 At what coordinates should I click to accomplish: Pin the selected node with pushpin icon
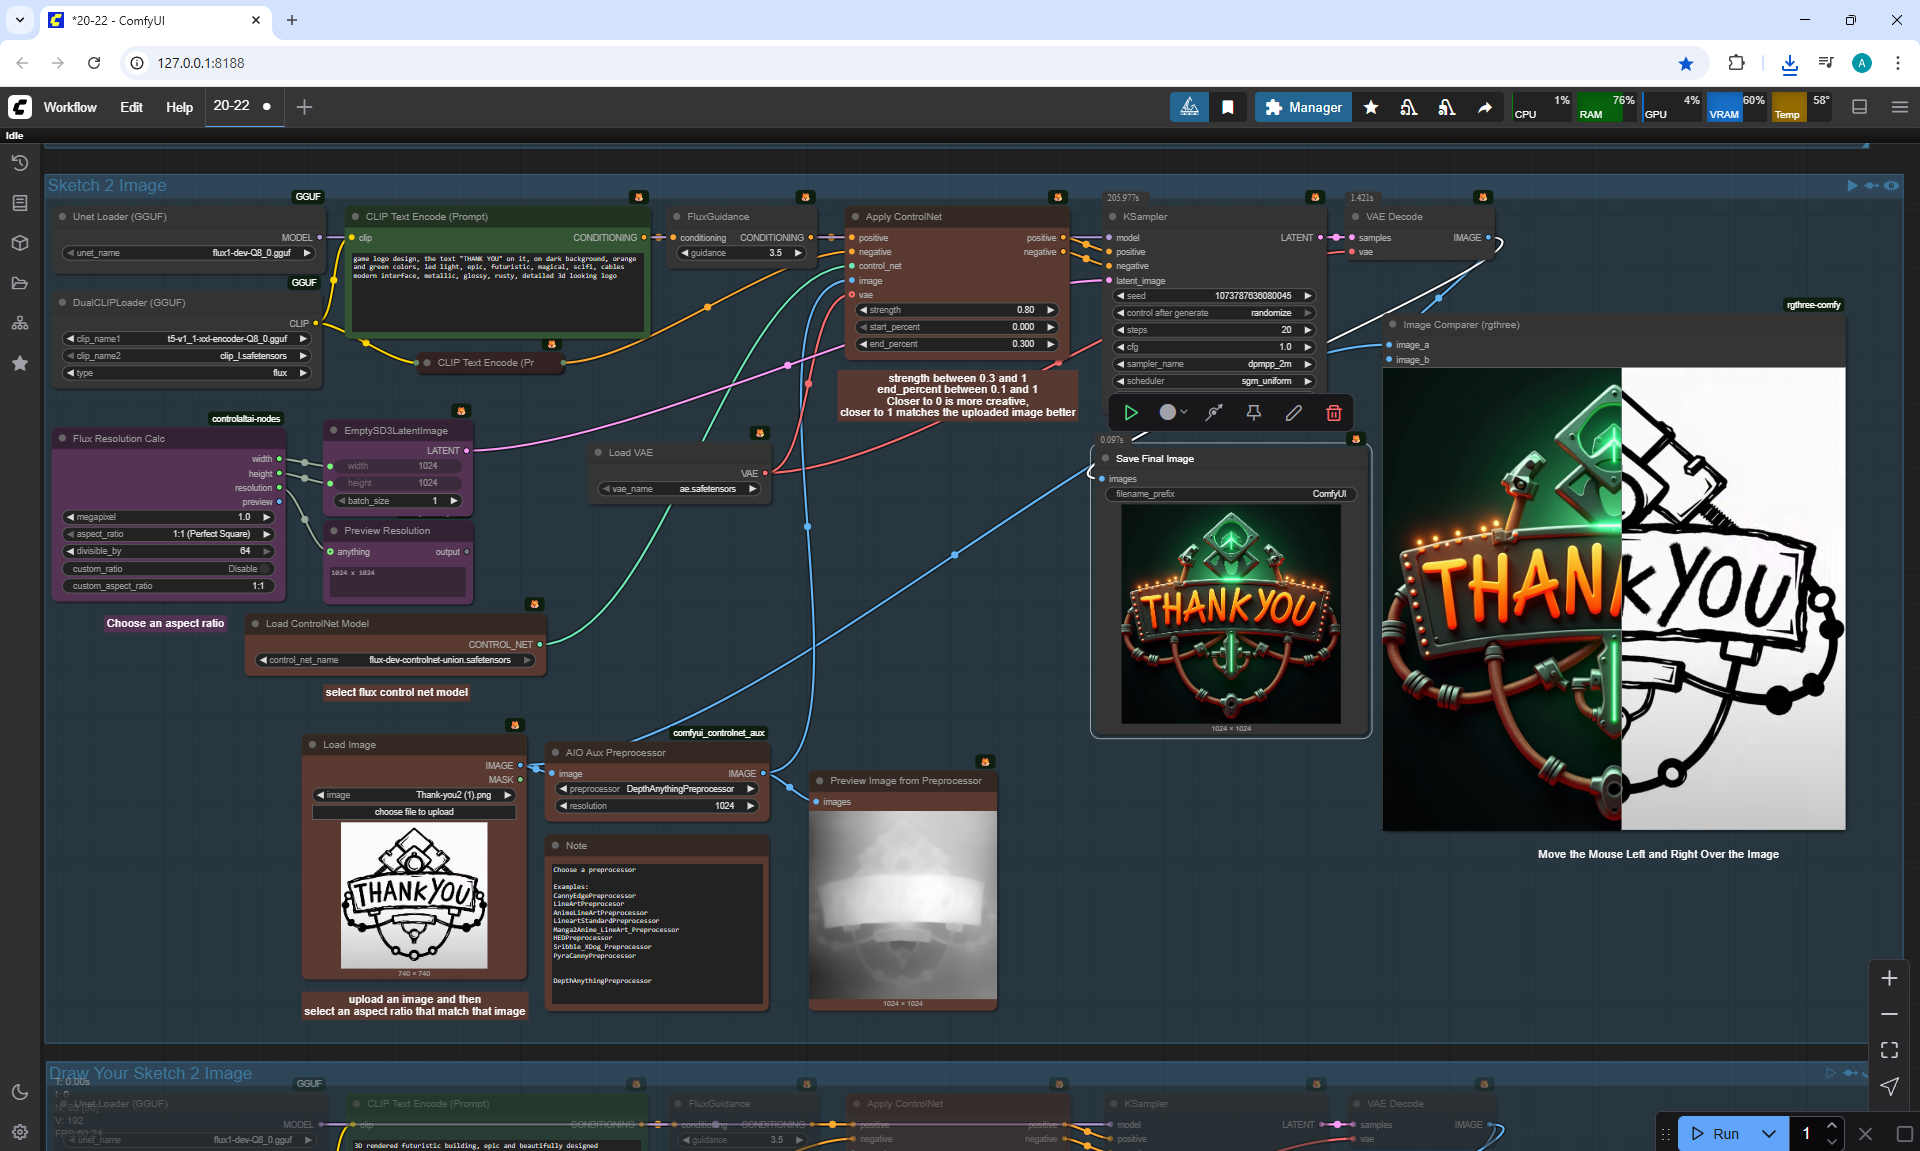(1253, 413)
